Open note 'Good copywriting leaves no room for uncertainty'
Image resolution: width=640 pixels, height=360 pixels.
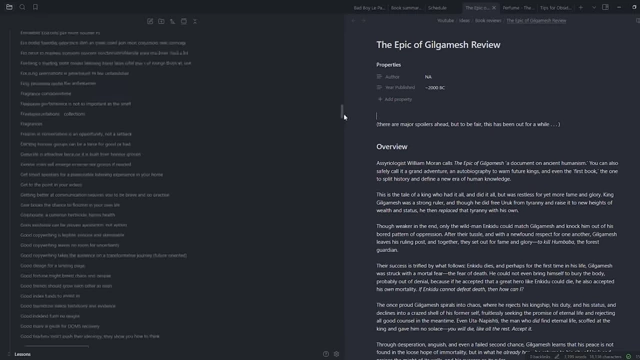pyautogui.click(x=69, y=245)
